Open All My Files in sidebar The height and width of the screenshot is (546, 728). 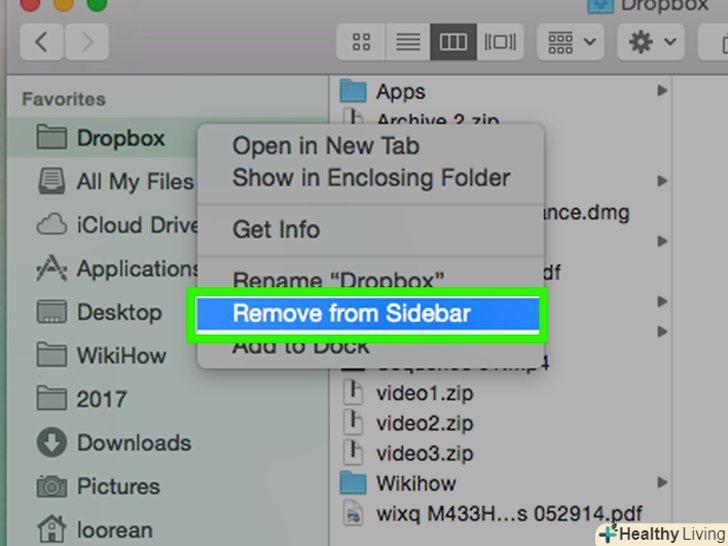115,182
